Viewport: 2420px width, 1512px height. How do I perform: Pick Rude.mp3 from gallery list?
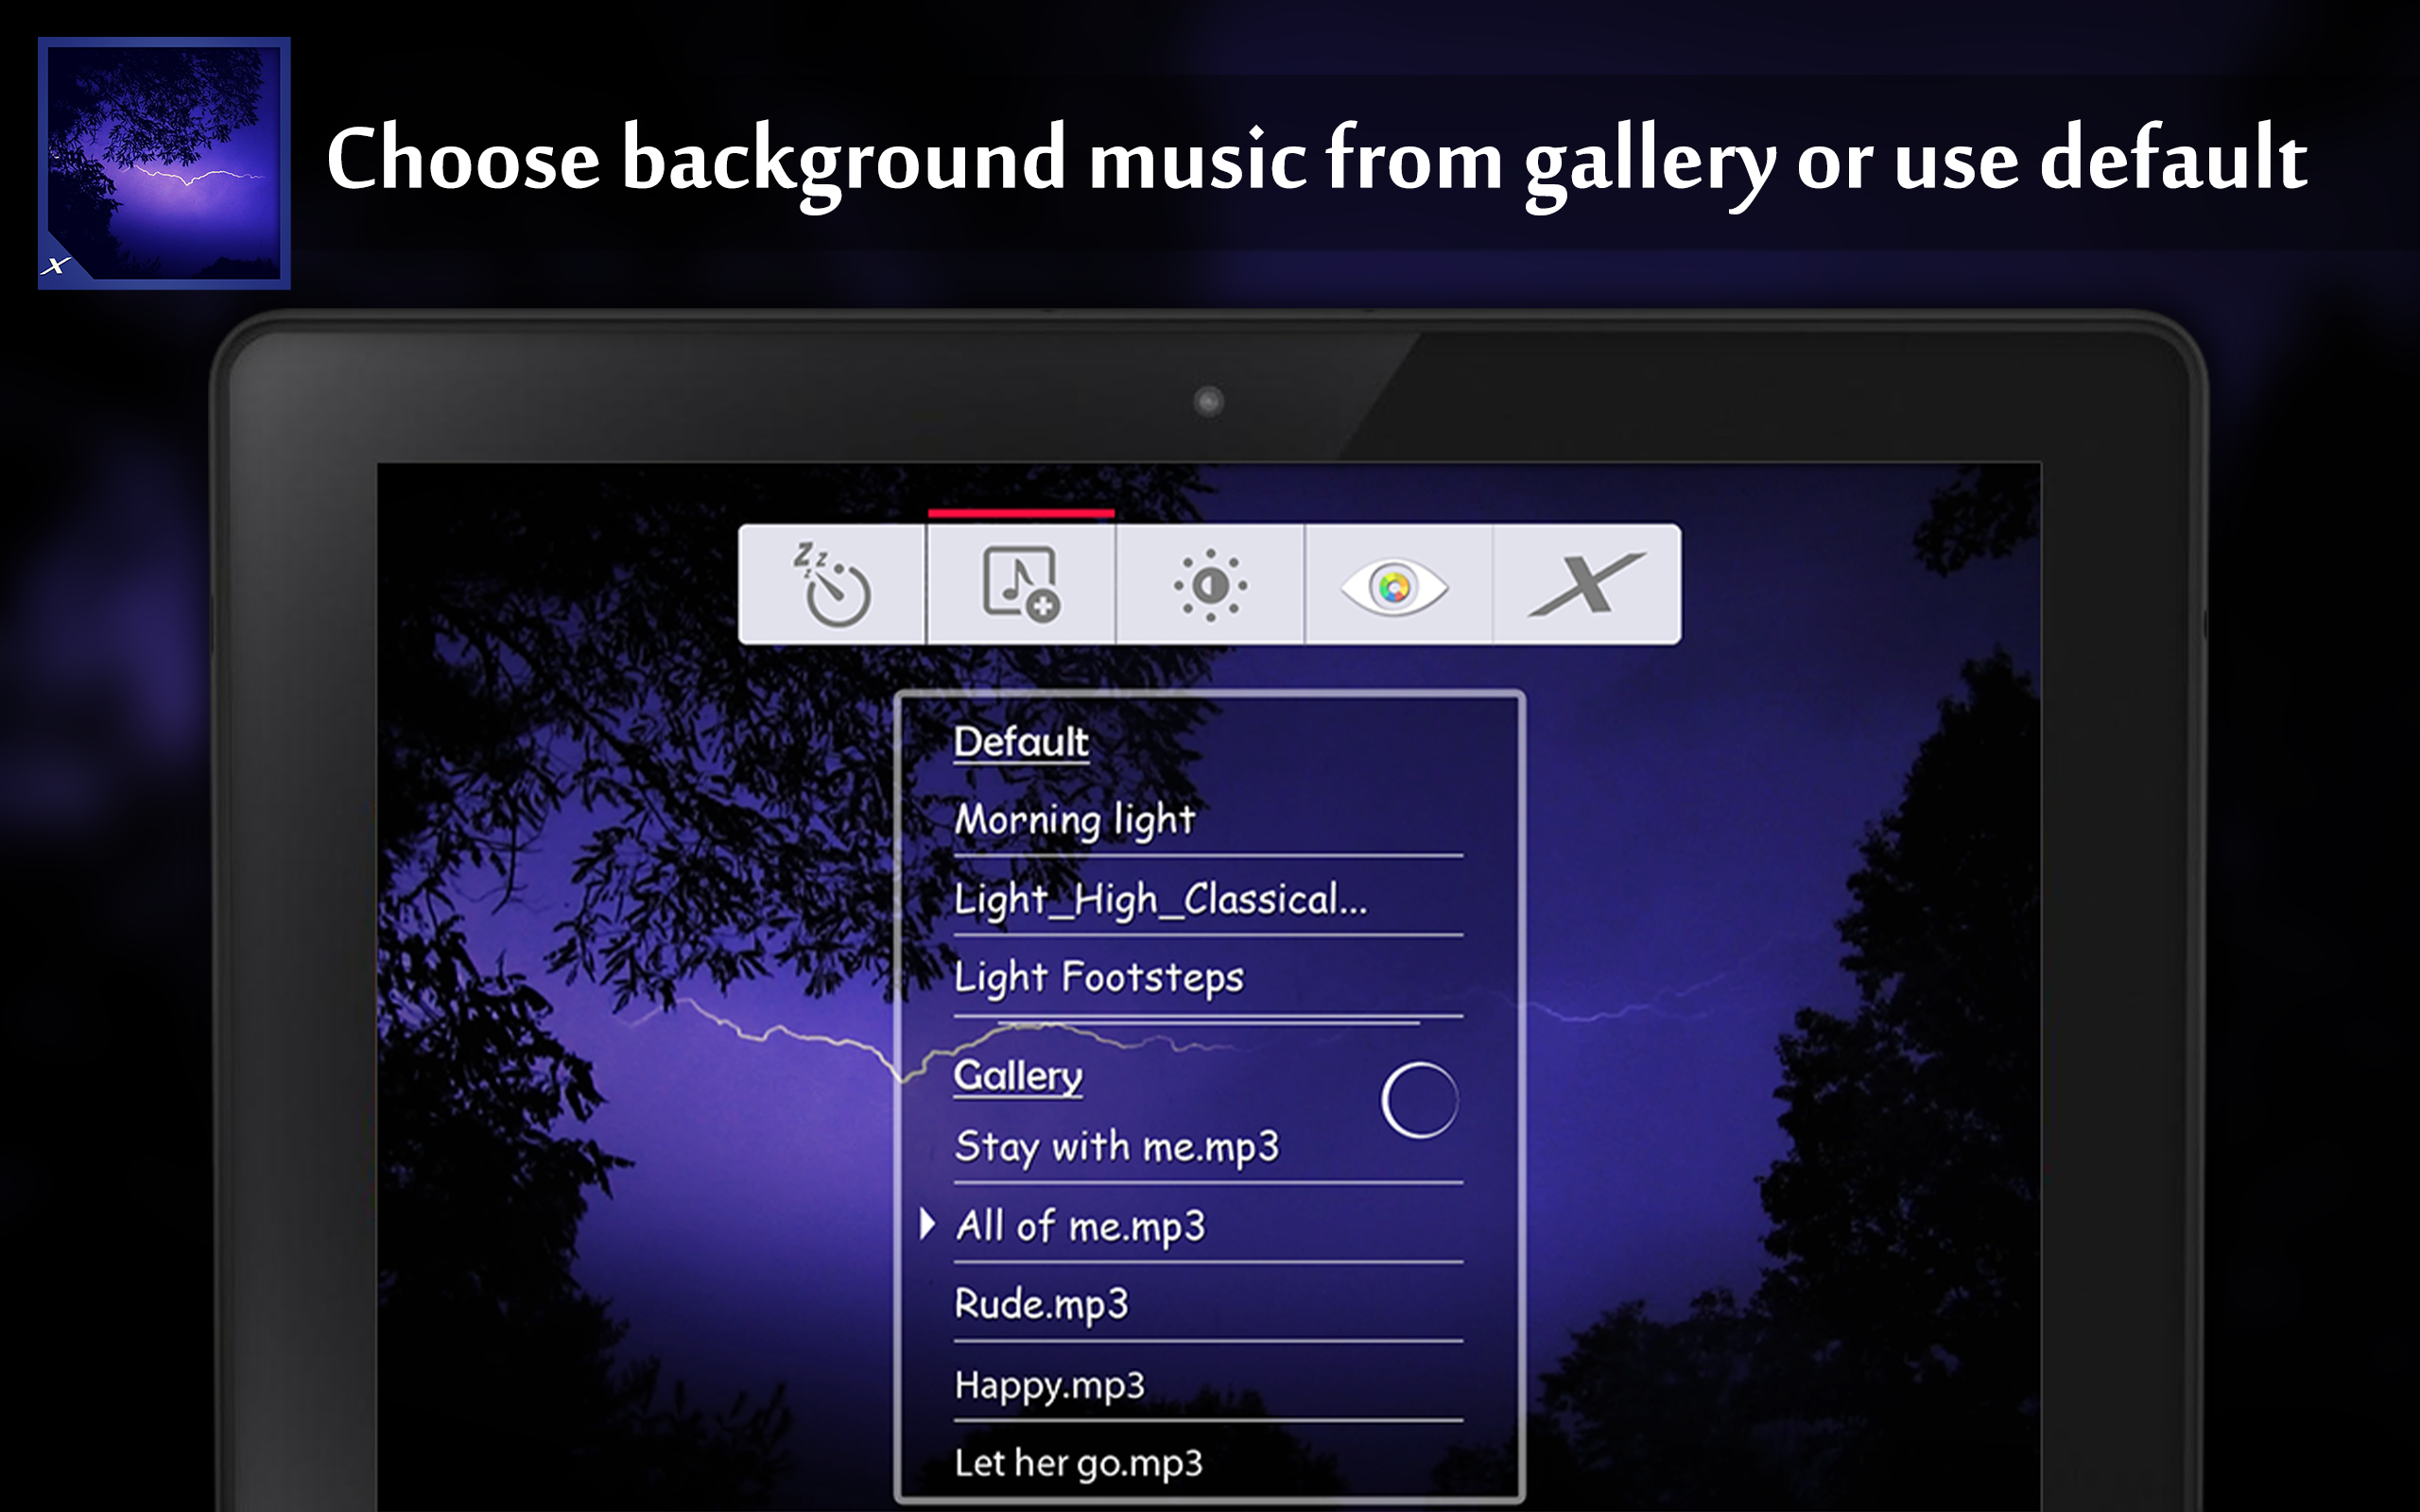1041,1304
